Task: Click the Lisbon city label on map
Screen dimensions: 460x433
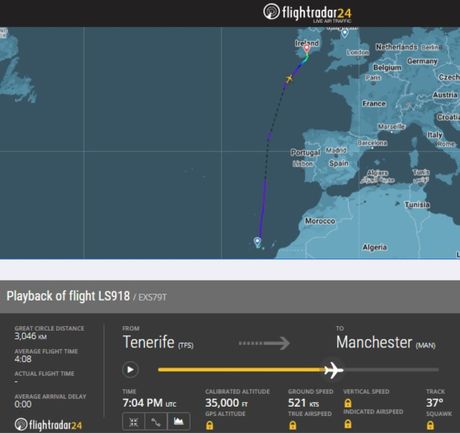Action: tap(303, 164)
